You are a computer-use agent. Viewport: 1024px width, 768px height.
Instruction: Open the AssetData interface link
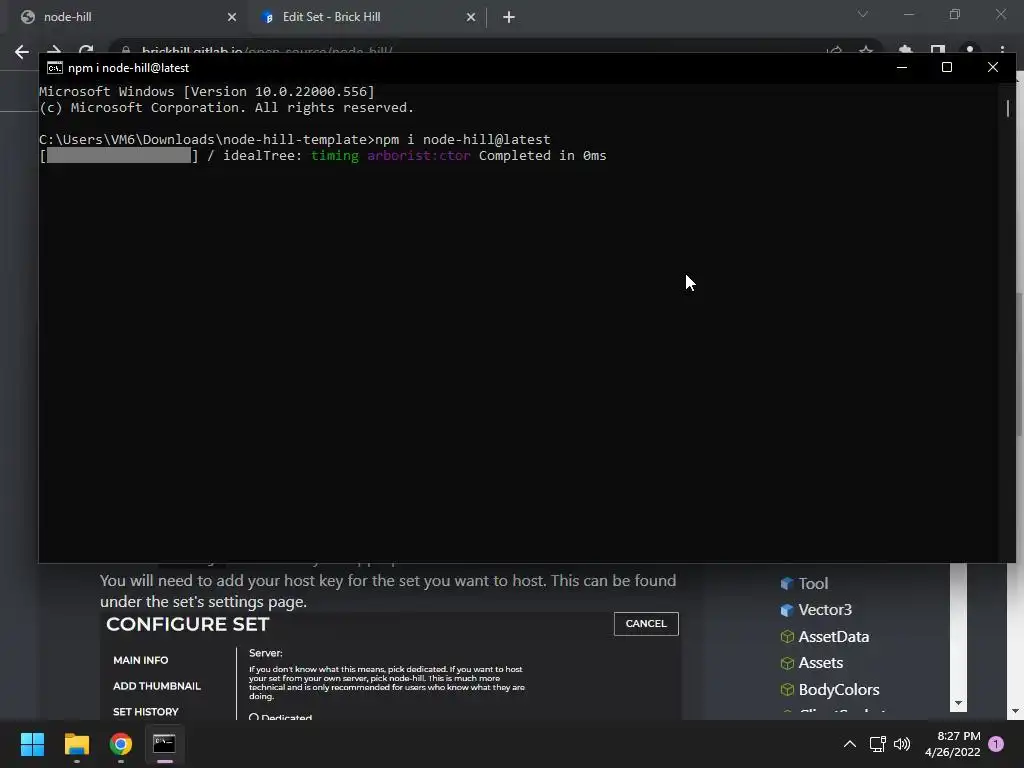click(834, 636)
